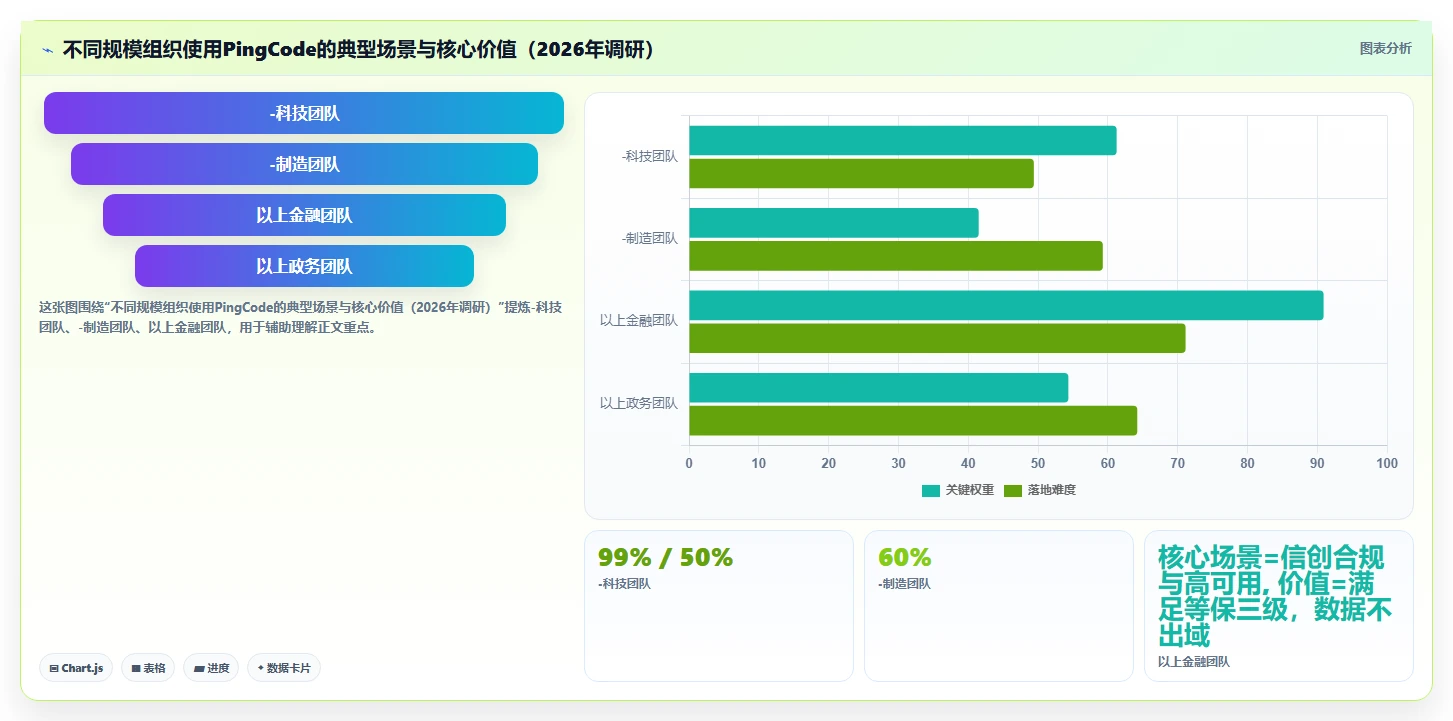This screenshot has width=1453, height=721.
Task: Click the -制造团队 y-axis label
Action: [x=649, y=238]
